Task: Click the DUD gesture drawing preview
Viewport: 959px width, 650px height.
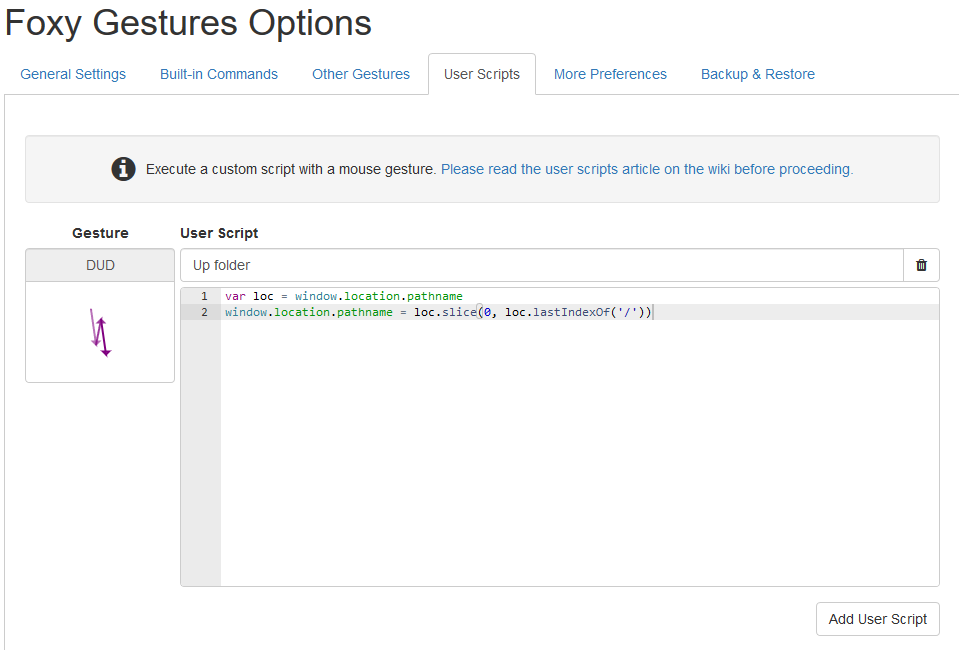Action: tap(100, 332)
